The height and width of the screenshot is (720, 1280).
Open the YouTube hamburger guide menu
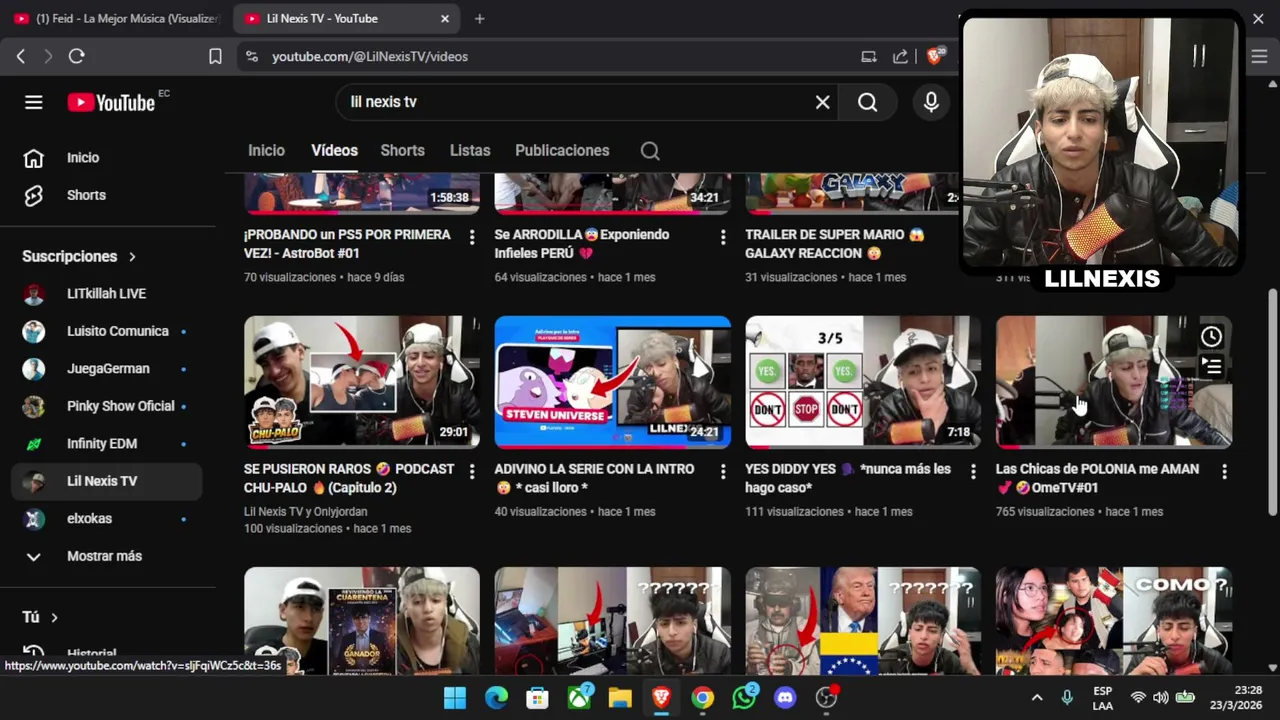tap(34, 102)
